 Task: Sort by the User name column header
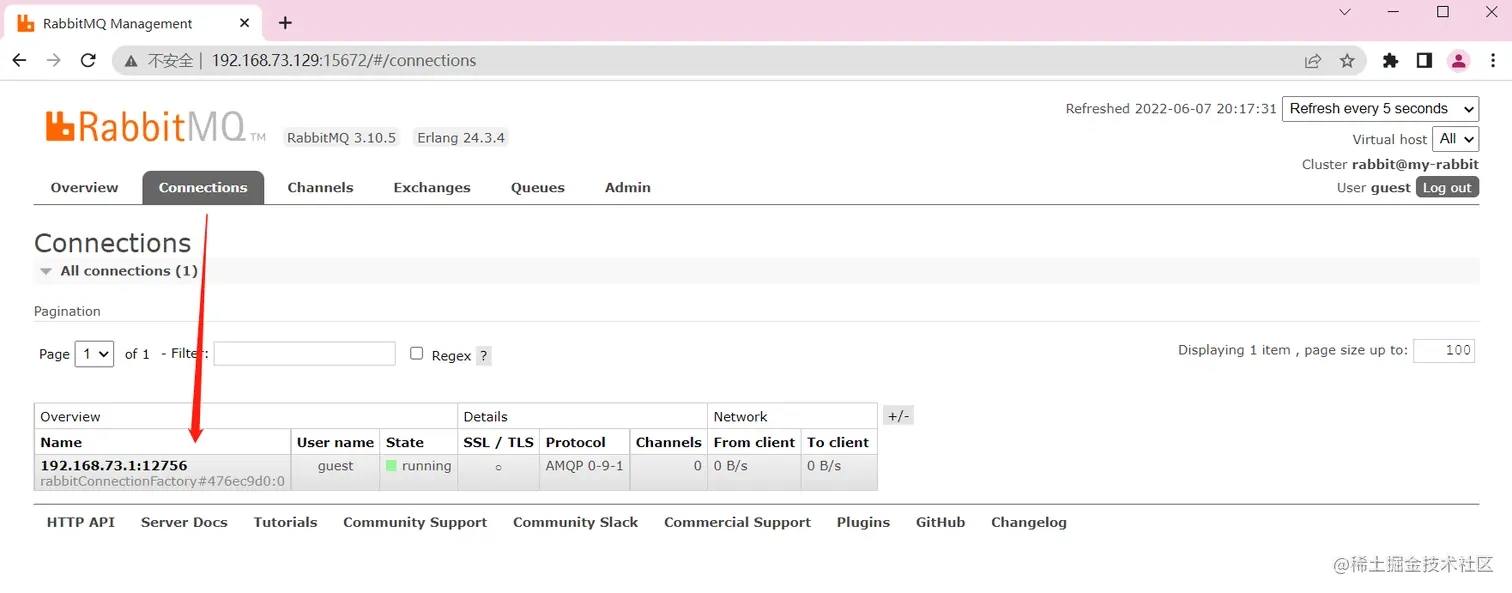335,442
